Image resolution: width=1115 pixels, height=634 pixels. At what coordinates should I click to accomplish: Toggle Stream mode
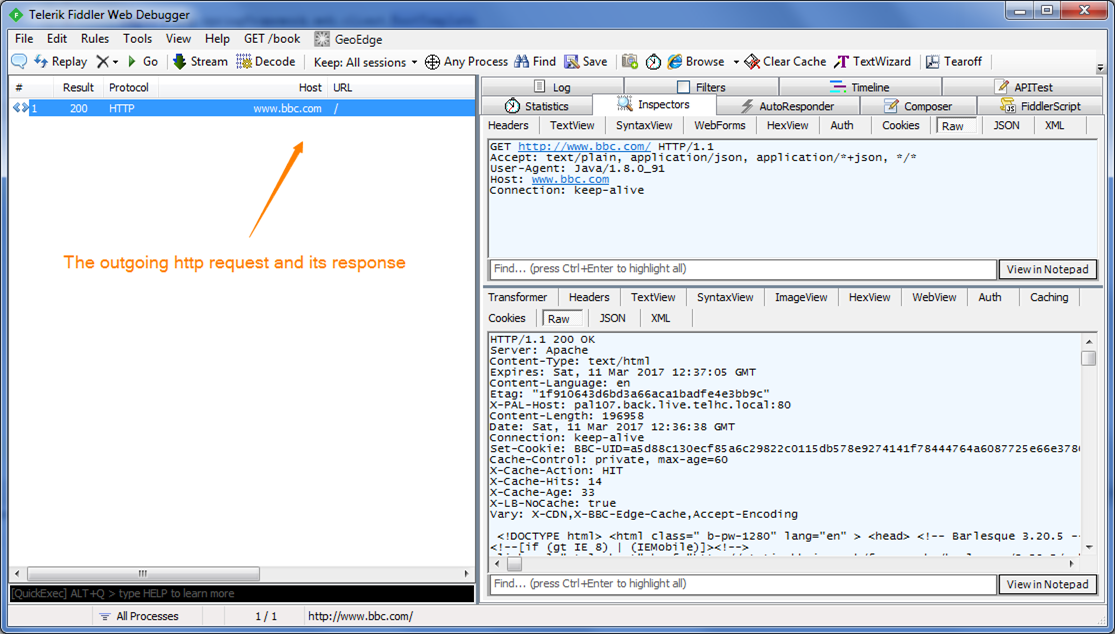(201, 62)
